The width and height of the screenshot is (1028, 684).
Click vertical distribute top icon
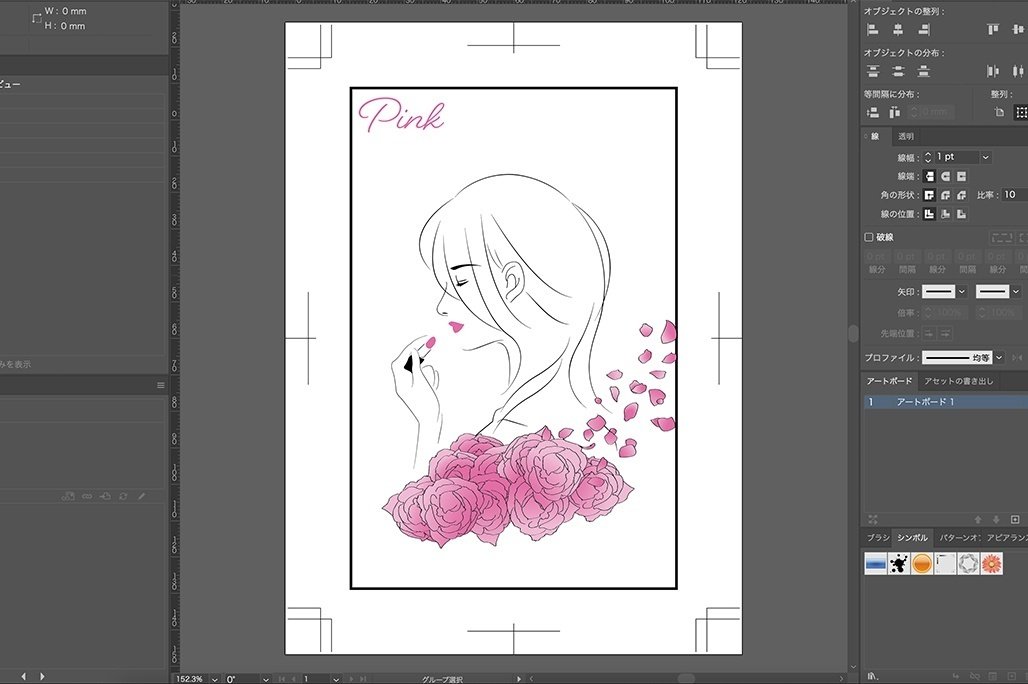(x=873, y=71)
